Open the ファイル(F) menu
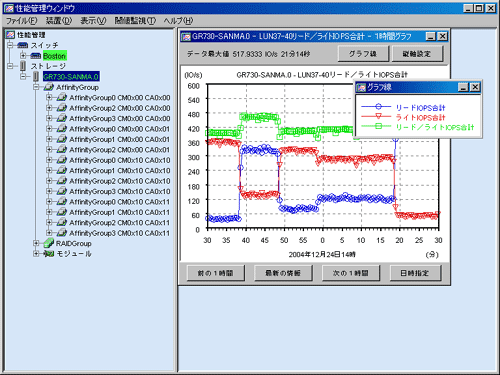This screenshot has width=500, height=375. point(22,21)
